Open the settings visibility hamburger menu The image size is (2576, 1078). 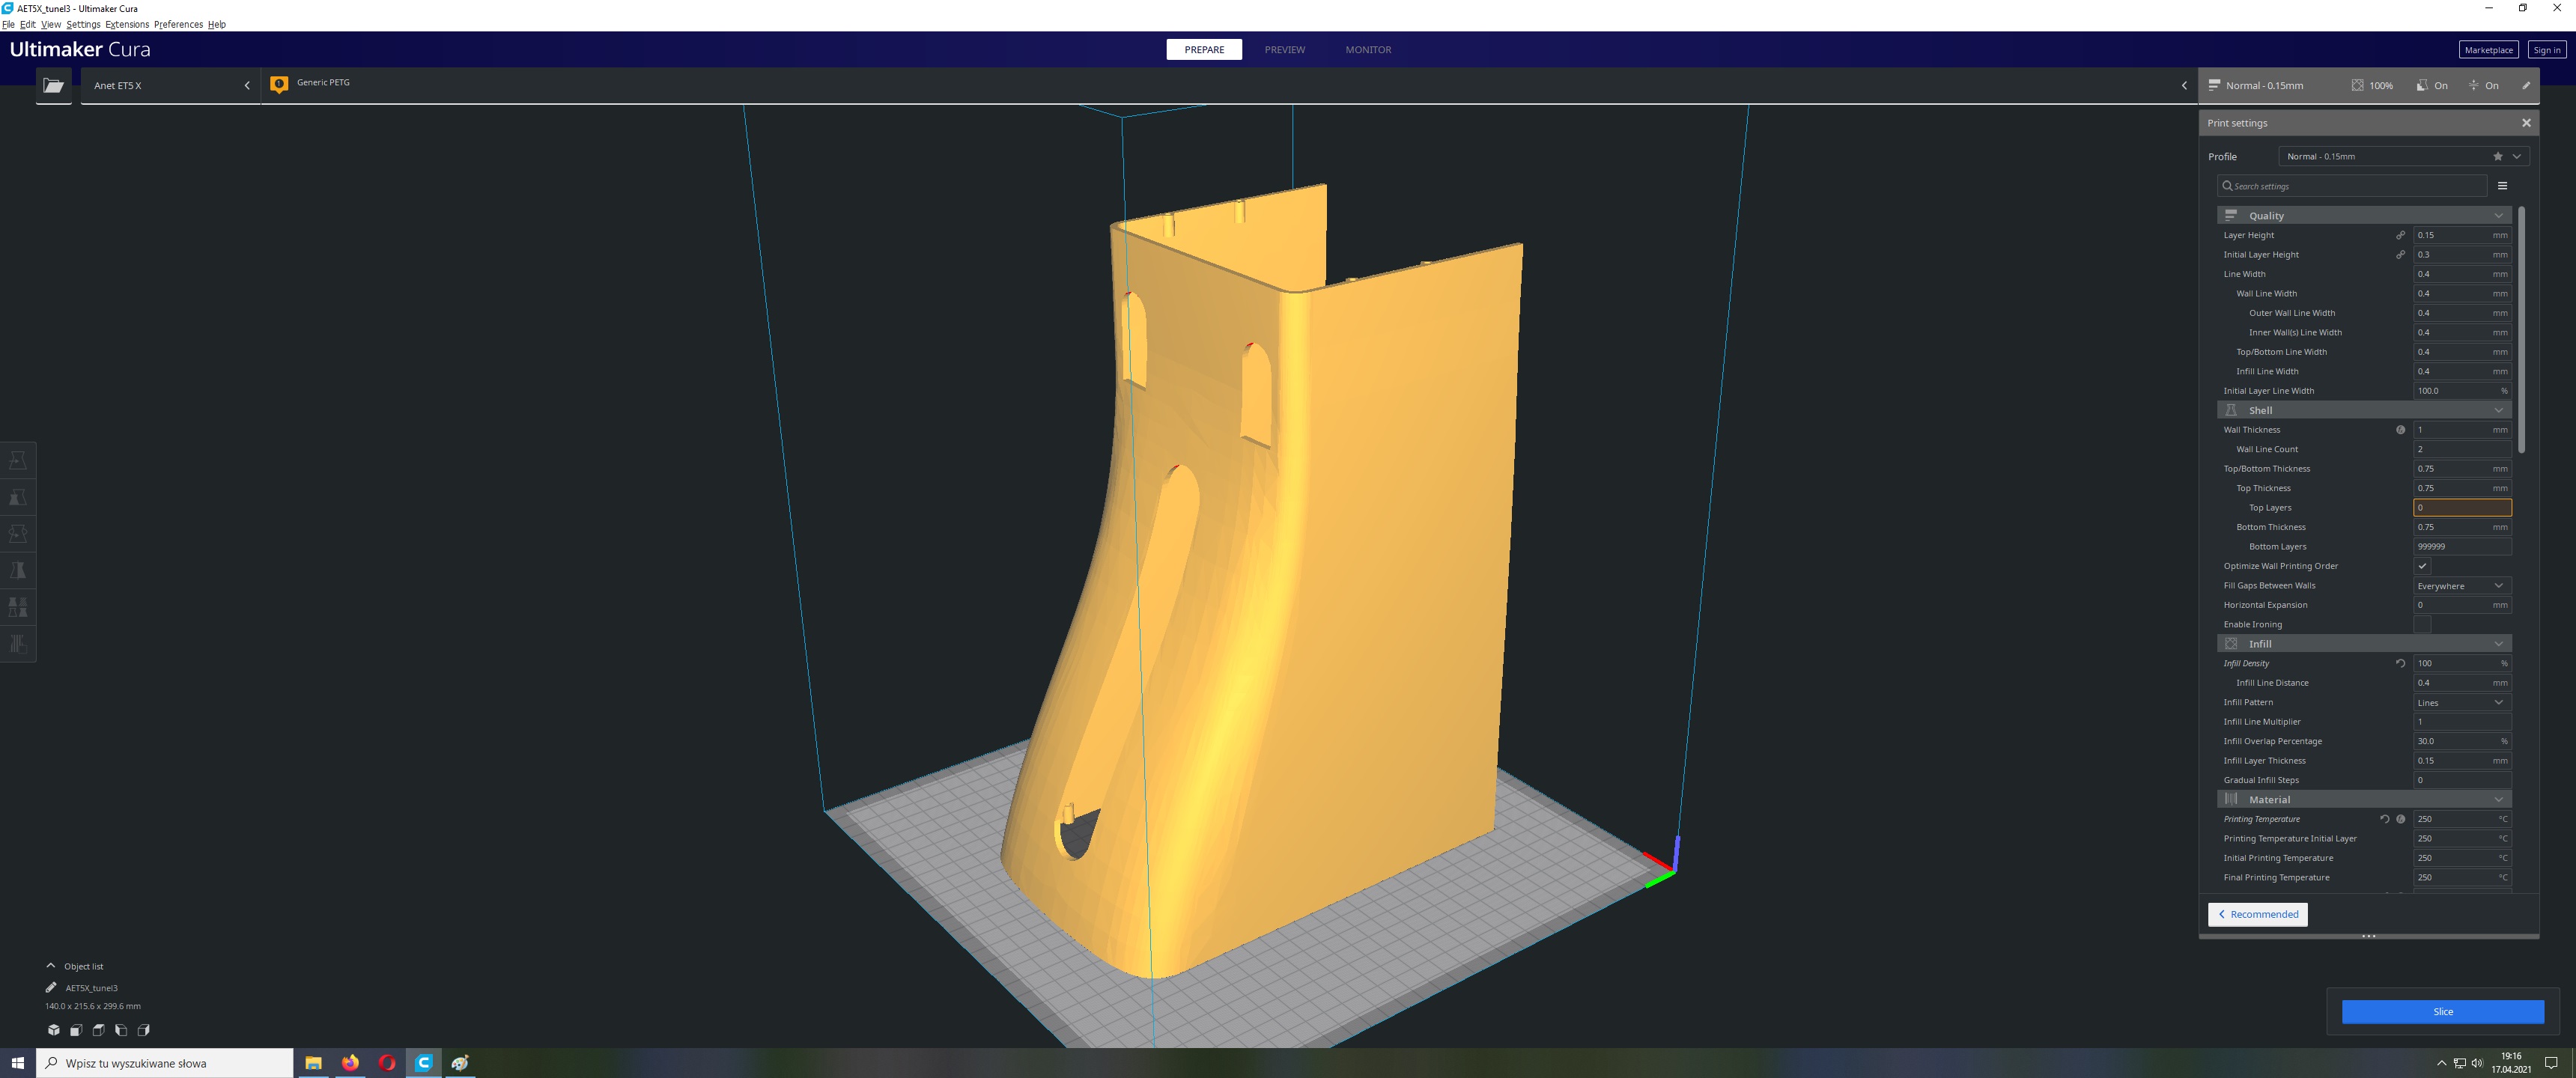[2502, 185]
